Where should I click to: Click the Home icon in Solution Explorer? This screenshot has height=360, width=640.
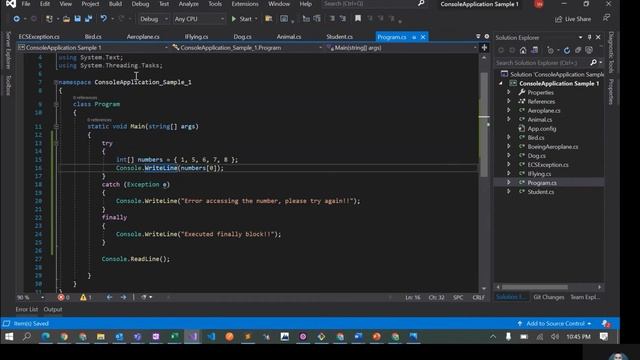[523, 50]
